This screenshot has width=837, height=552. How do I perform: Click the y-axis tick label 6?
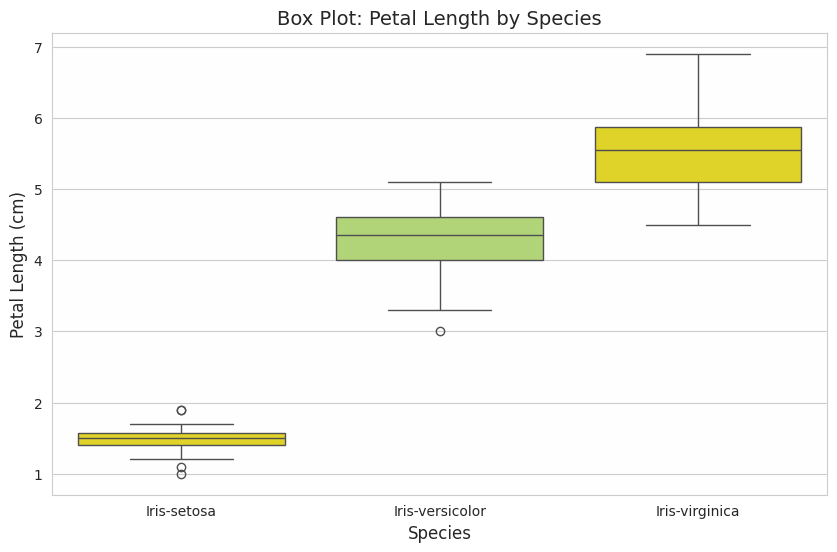(38, 119)
